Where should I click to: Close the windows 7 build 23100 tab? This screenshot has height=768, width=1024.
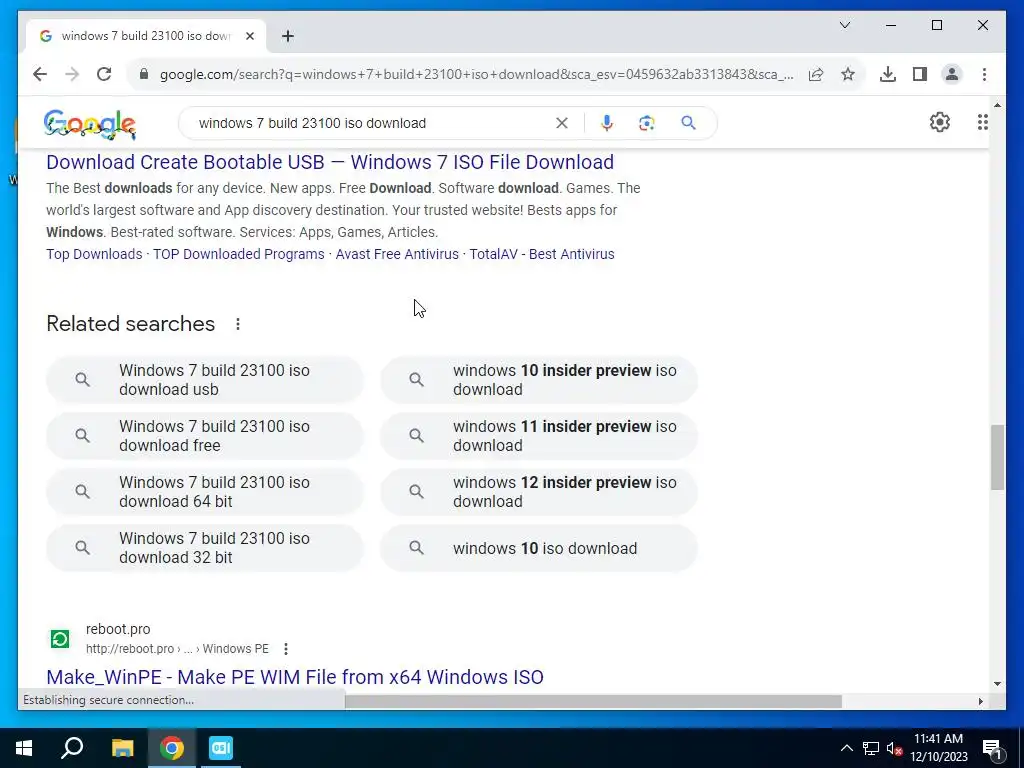coord(249,36)
